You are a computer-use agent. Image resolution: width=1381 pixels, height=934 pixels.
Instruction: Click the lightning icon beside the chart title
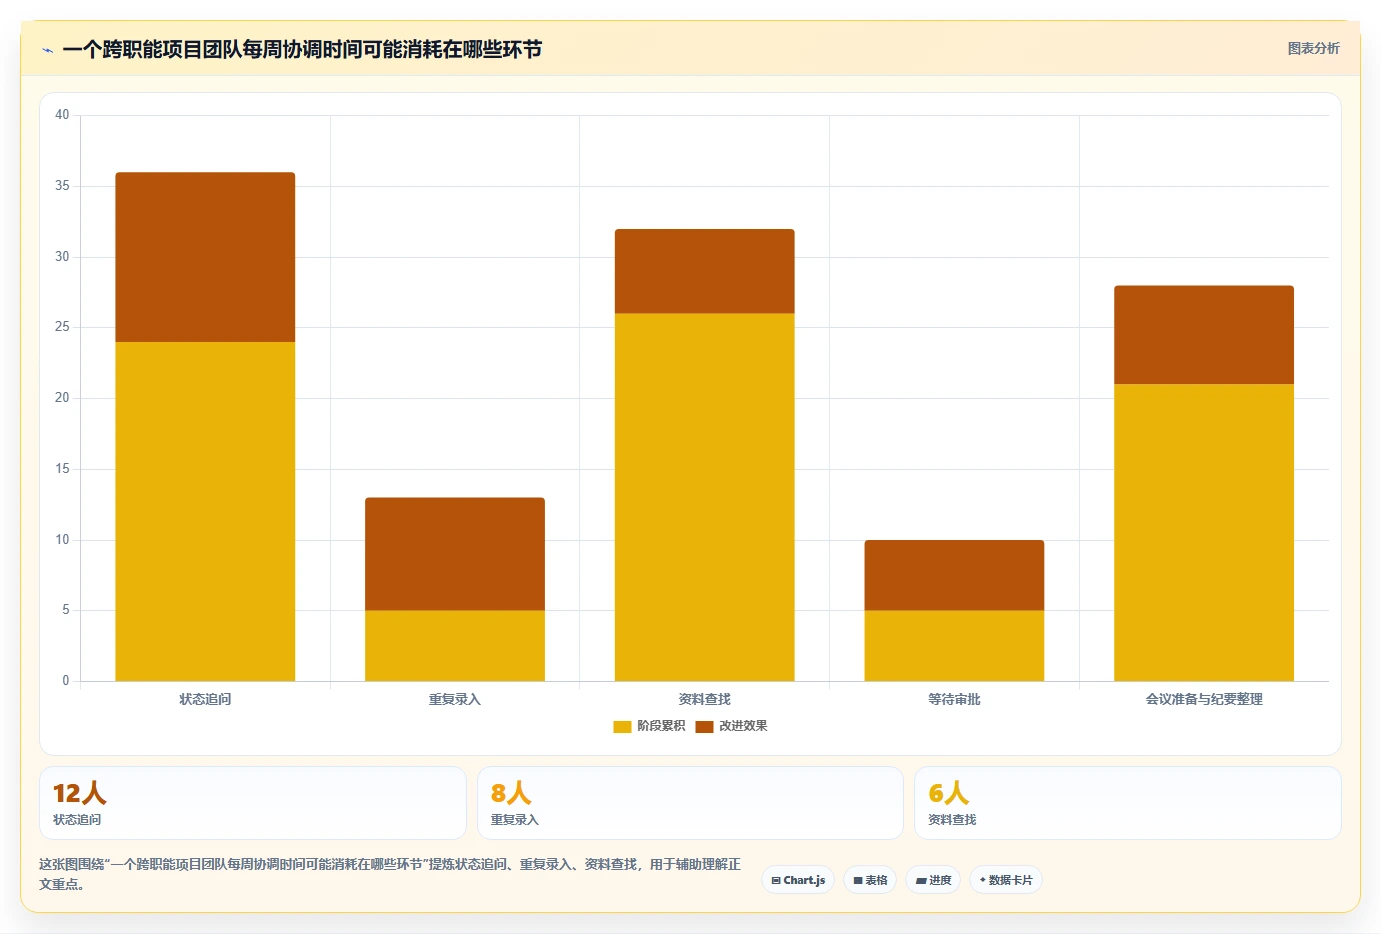(47, 50)
